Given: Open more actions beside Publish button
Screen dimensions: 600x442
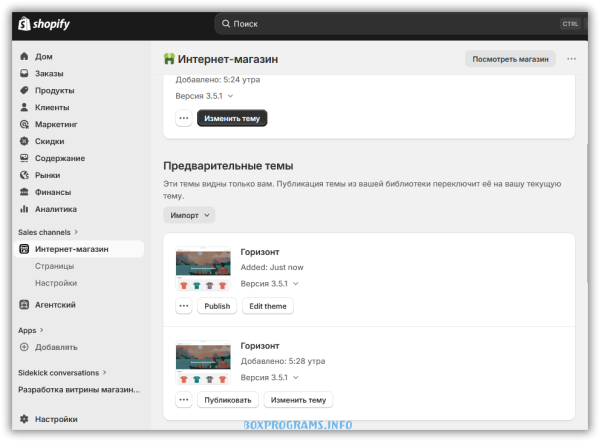Looking at the screenshot, I should (184, 306).
